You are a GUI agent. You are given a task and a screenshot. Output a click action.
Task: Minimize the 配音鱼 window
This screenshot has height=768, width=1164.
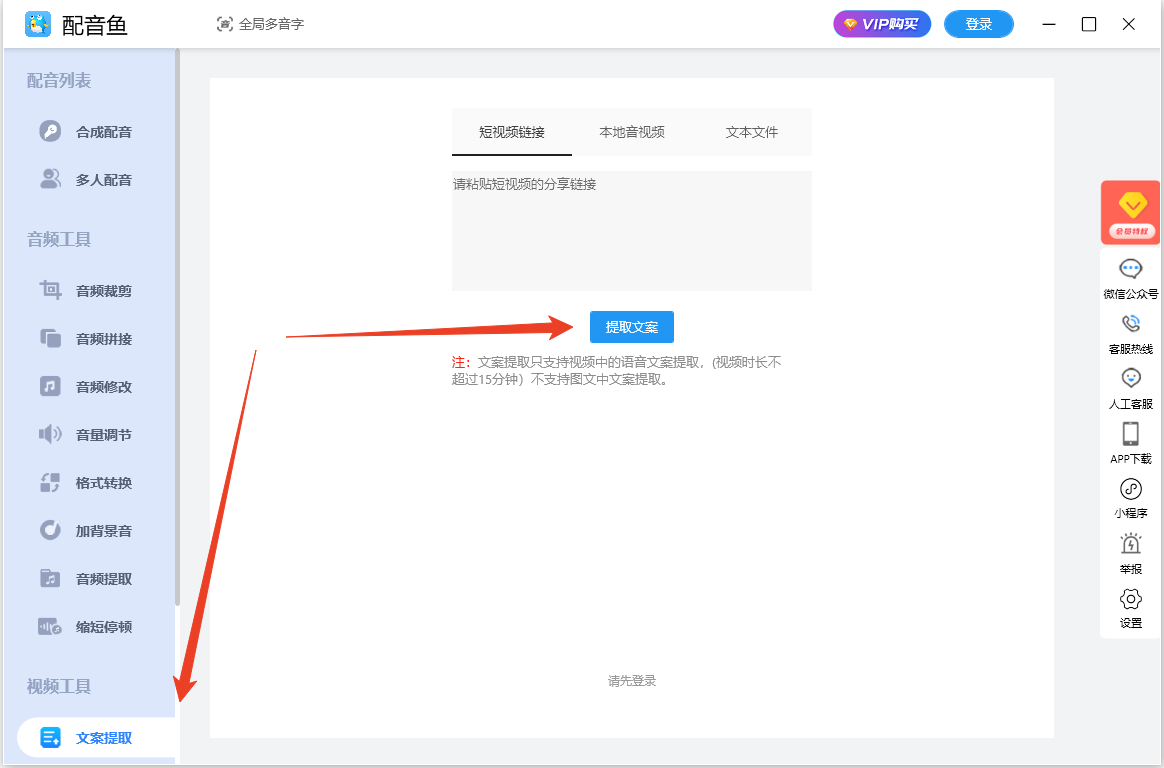click(x=1049, y=24)
